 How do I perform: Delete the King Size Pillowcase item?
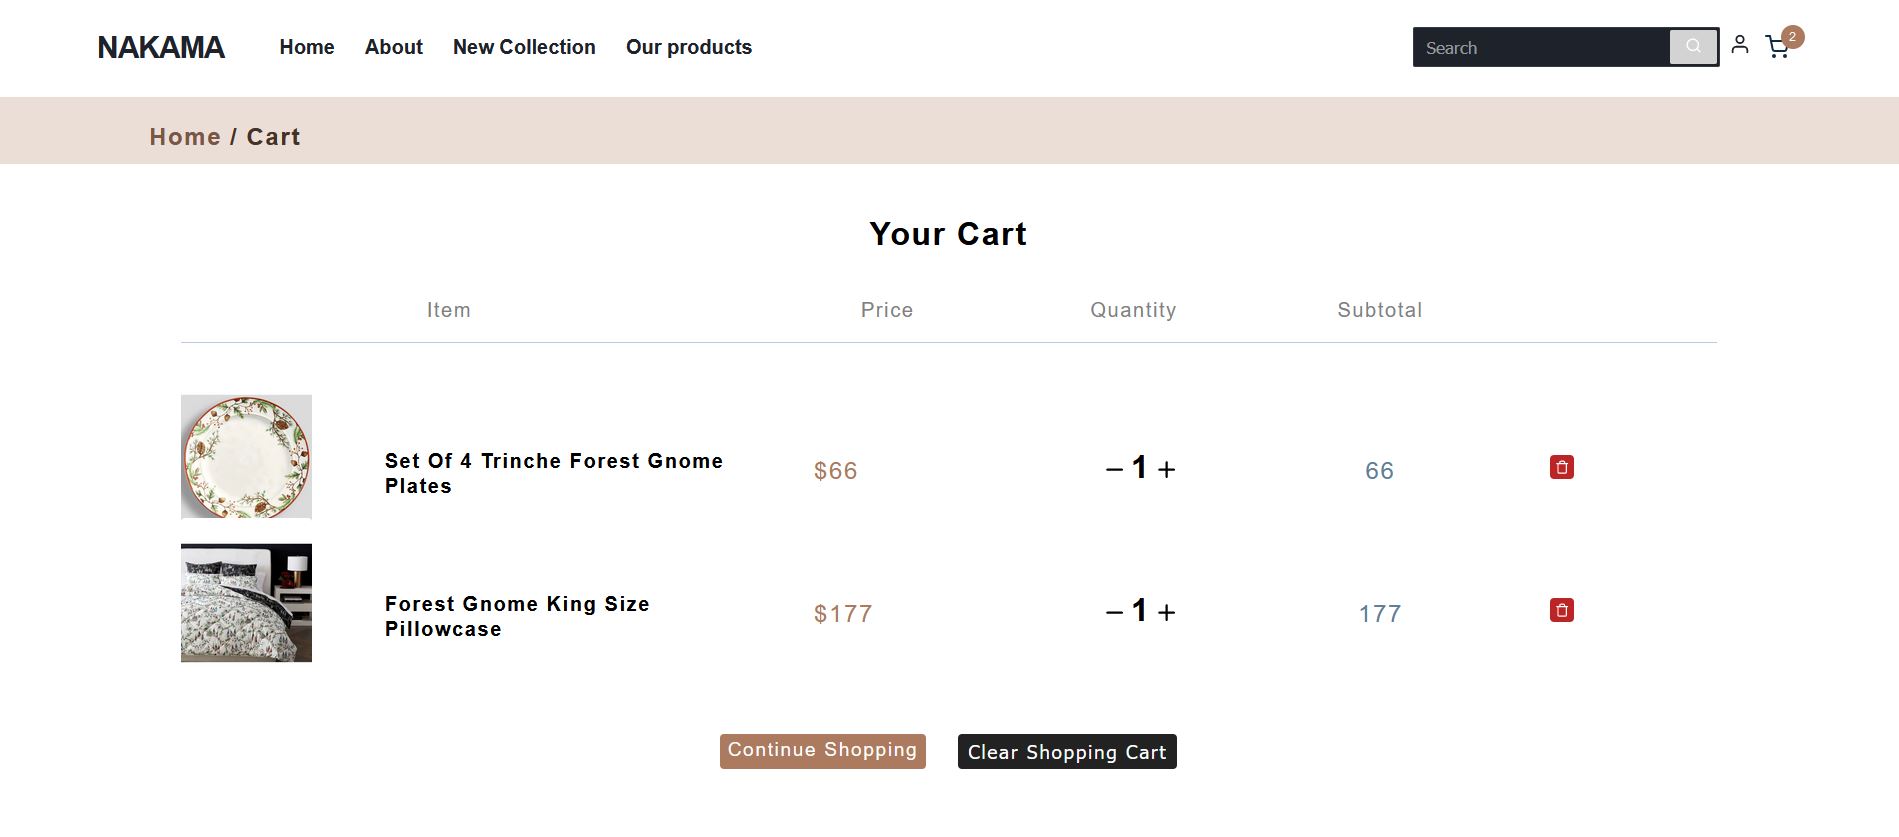pos(1562,610)
